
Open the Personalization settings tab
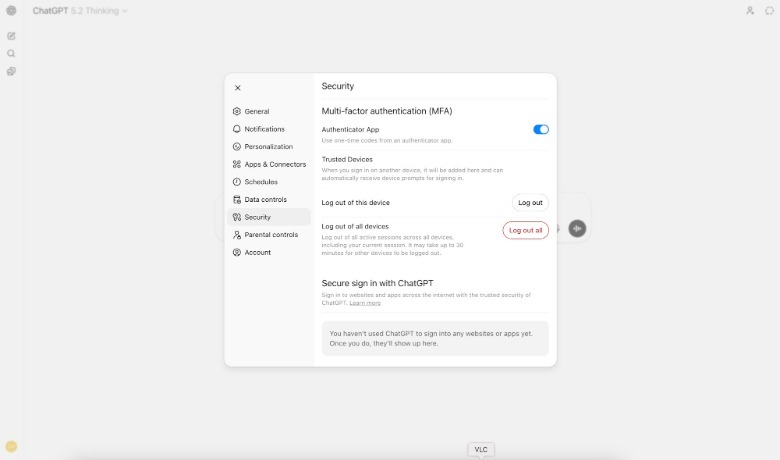pos(269,147)
